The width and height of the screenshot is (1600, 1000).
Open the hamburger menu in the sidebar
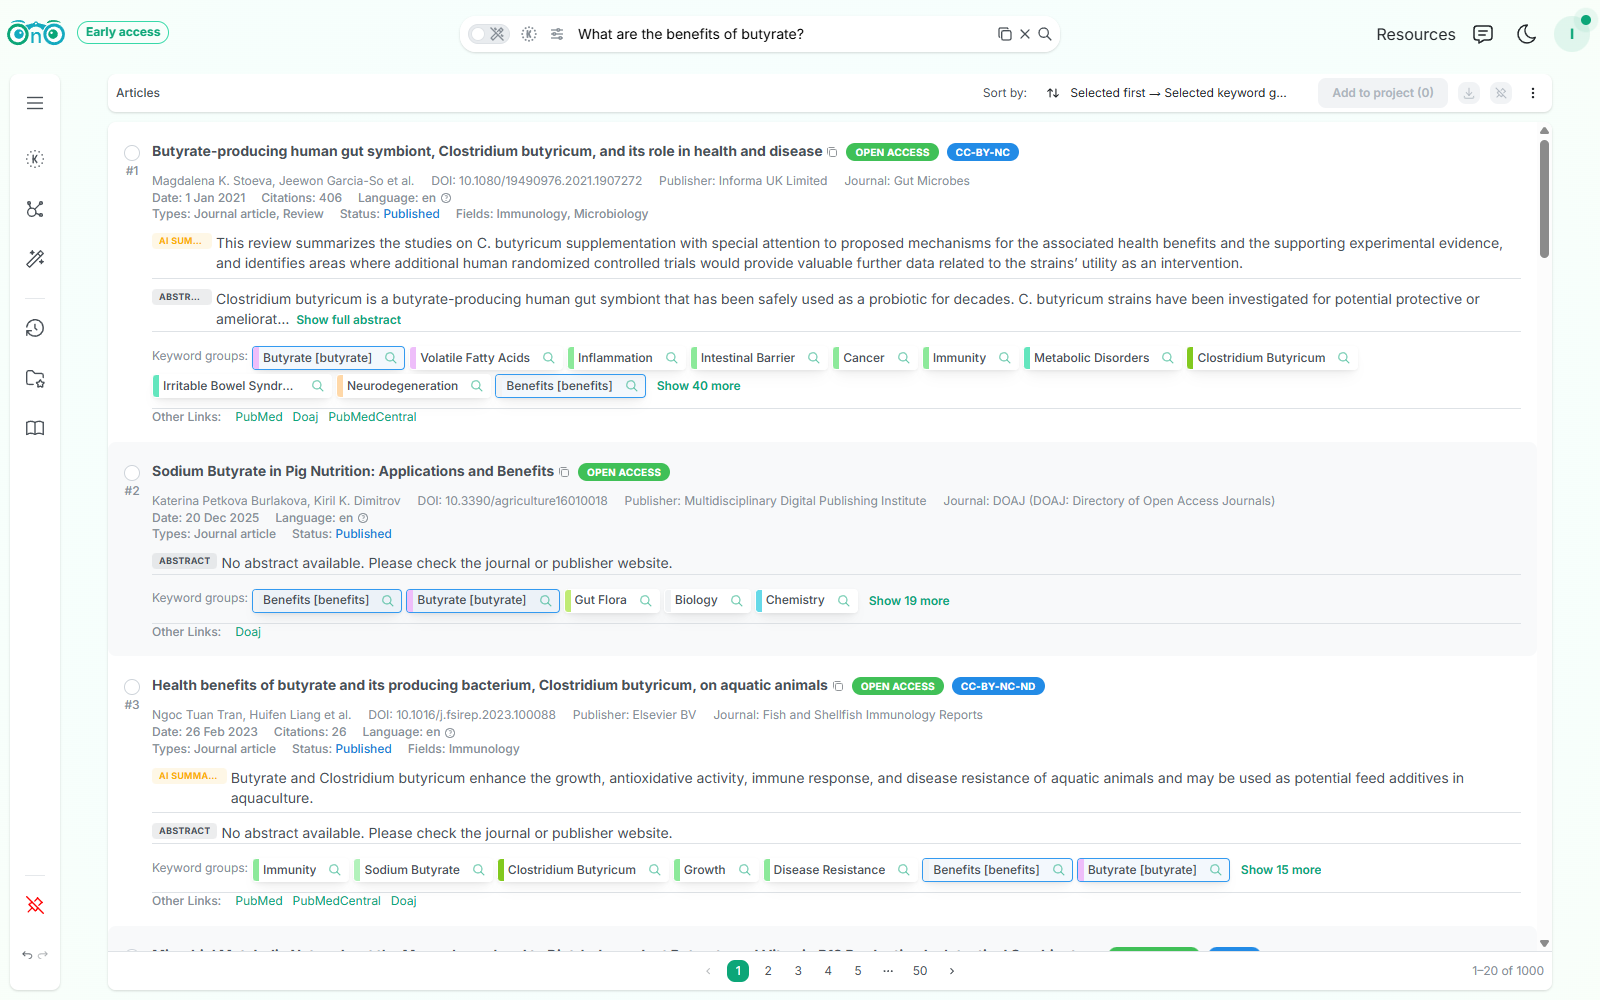click(x=35, y=103)
